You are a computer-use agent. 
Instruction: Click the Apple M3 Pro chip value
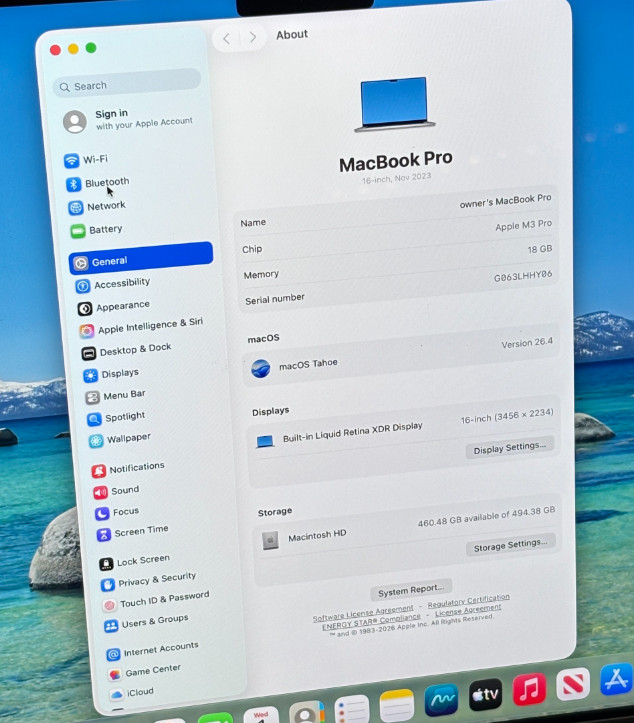[523, 225]
